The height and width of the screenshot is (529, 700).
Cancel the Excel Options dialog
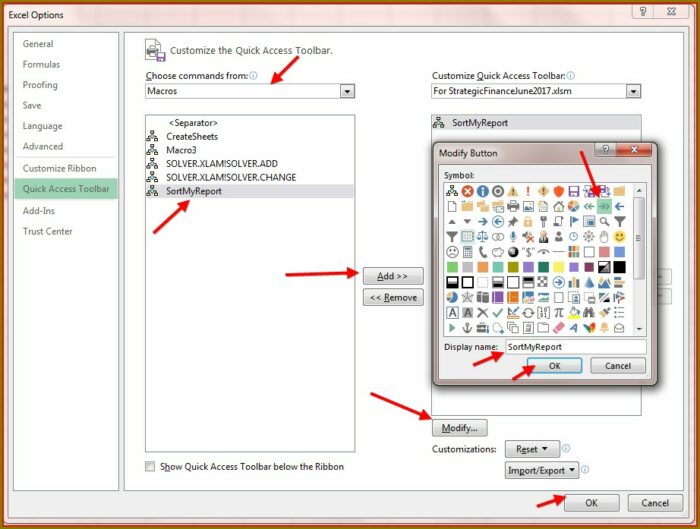655,503
